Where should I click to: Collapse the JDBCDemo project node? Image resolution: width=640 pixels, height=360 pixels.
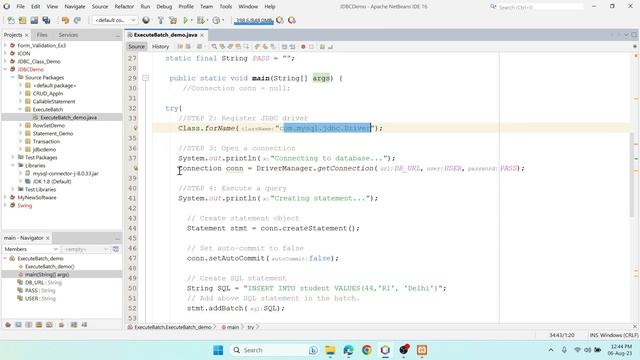5,69
